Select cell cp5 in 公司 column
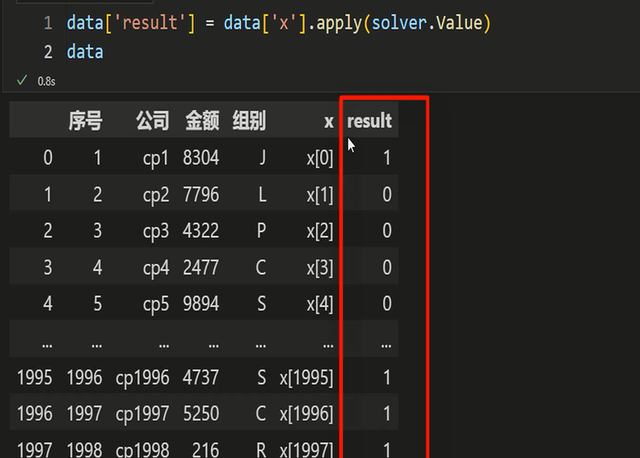This screenshot has width=640, height=458. click(156, 304)
